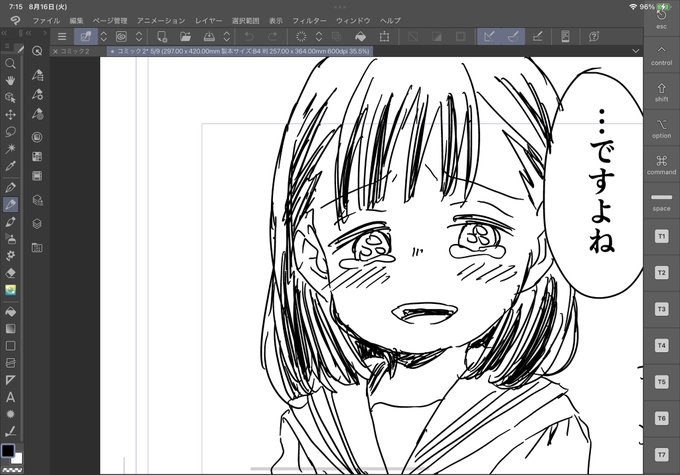Click the Save icon in command bar

pos(209,36)
